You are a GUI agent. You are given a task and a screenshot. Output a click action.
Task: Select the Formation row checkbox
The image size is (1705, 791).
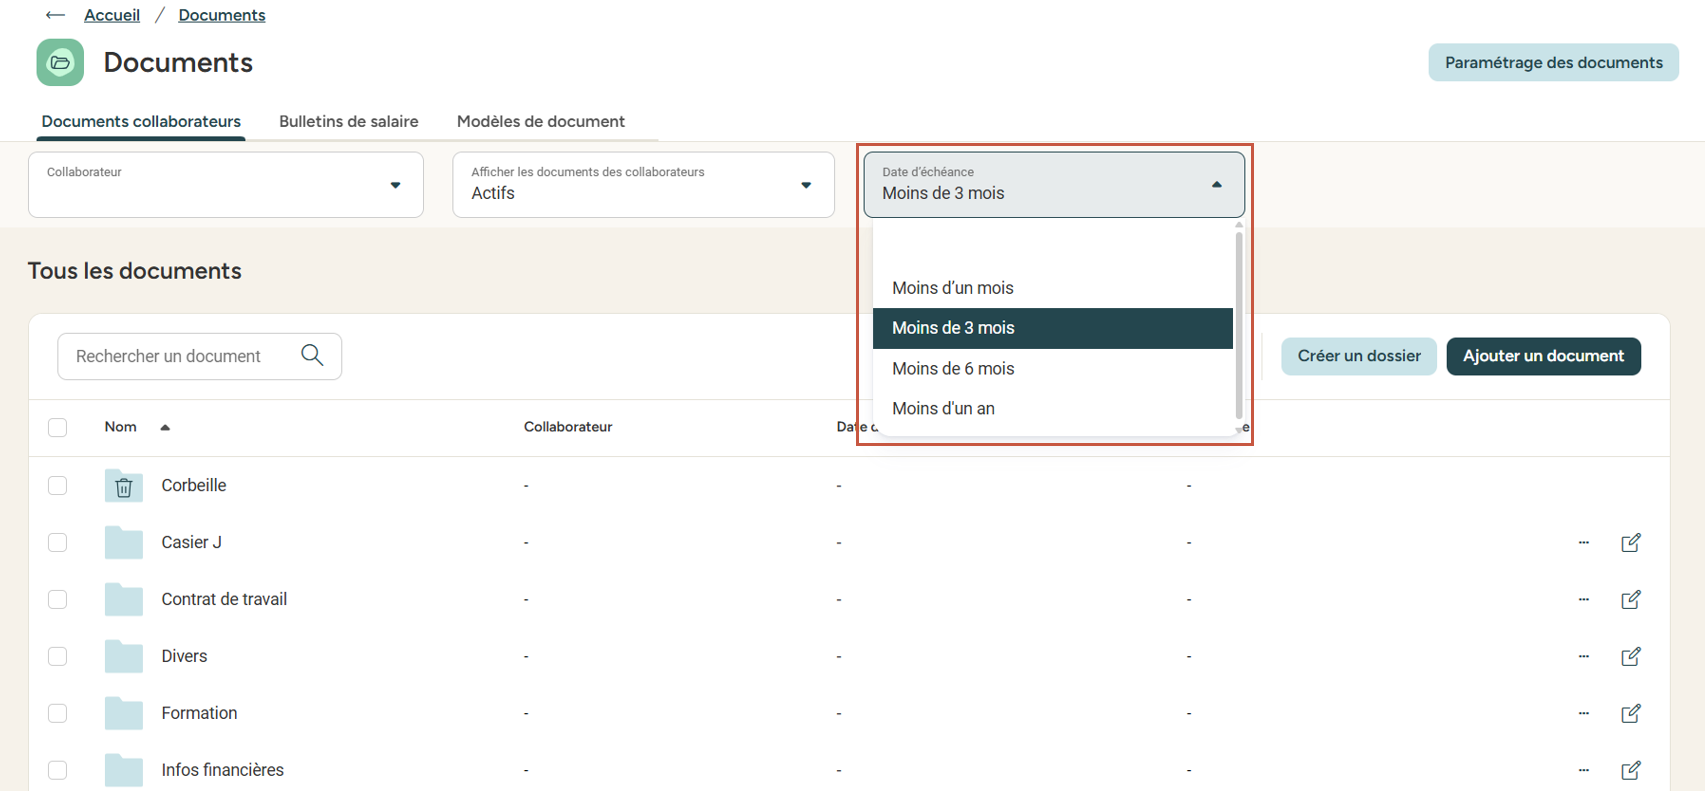point(58,713)
